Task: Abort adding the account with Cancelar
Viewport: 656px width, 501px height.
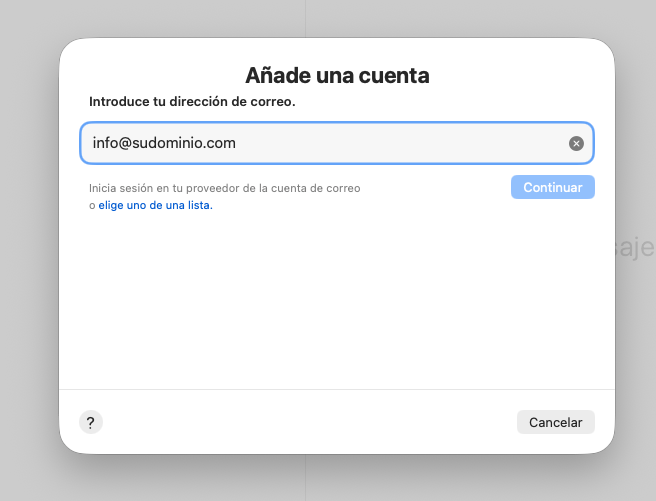Action: [x=555, y=422]
